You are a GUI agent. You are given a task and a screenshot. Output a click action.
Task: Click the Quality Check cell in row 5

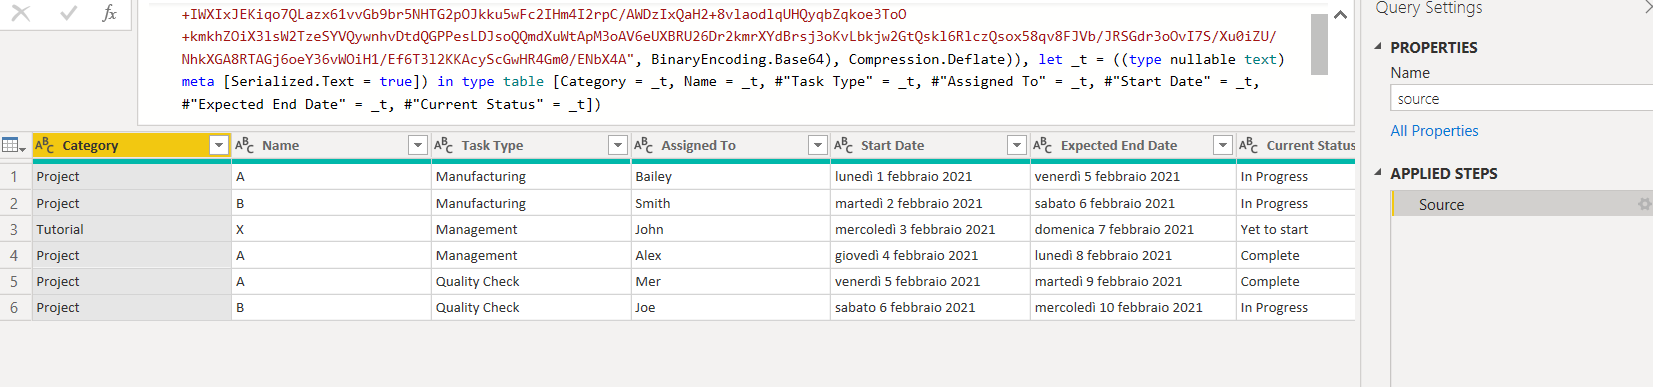point(531,281)
